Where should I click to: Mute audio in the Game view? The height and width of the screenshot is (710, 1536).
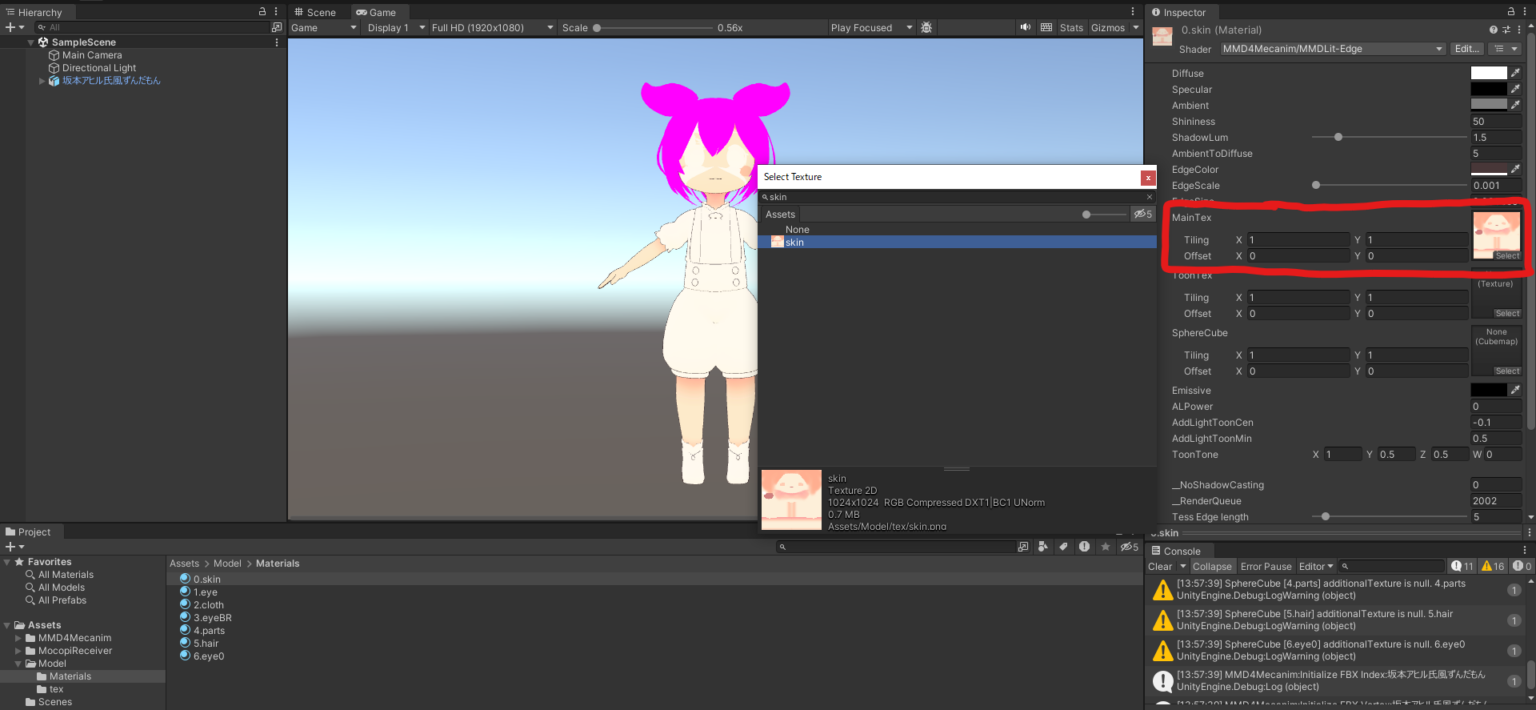coord(1026,27)
